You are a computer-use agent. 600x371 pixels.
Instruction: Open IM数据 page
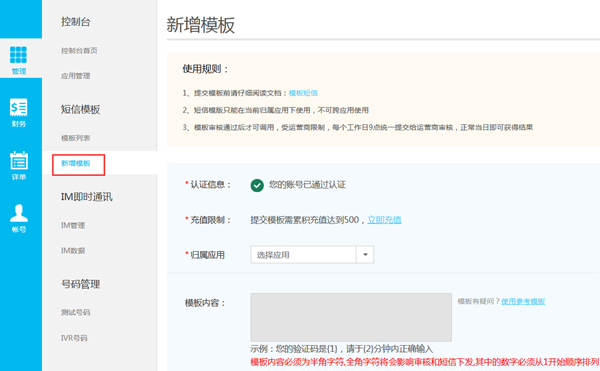73,251
